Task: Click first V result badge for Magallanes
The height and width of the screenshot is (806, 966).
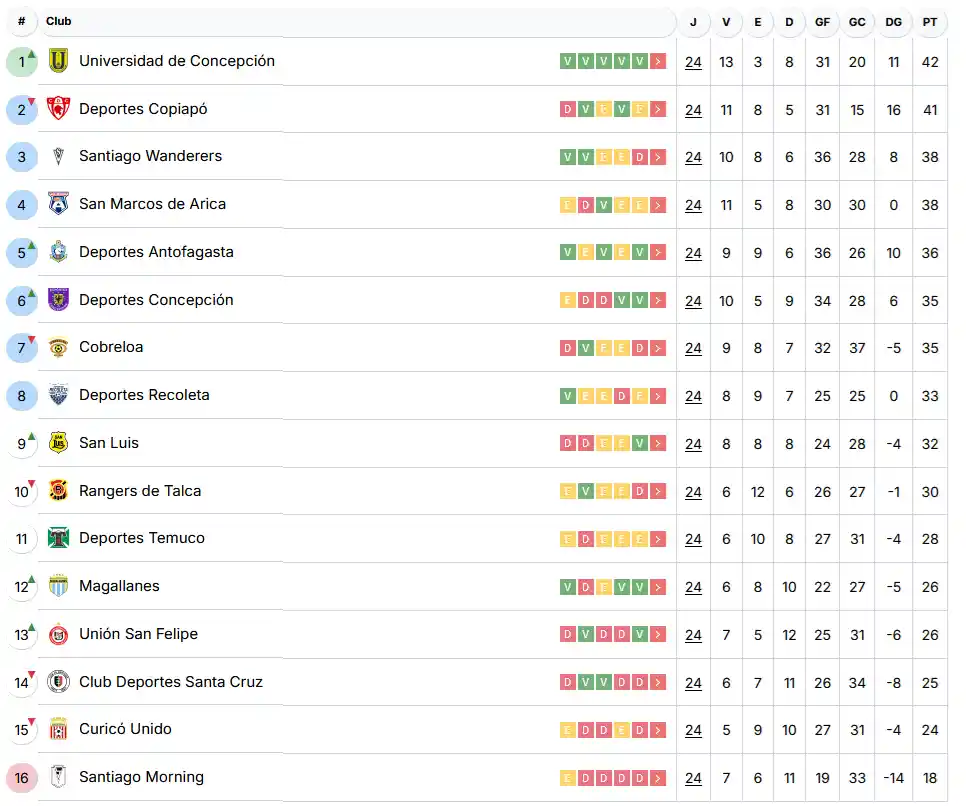Action: [x=567, y=587]
